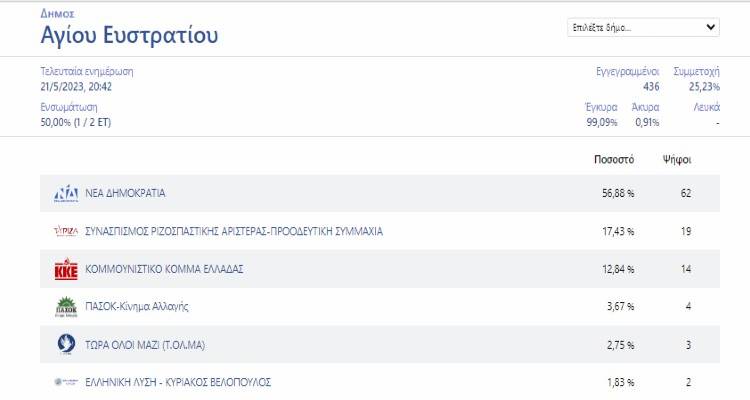Click the Δήμος breadcrumb label

[x=56, y=15]
